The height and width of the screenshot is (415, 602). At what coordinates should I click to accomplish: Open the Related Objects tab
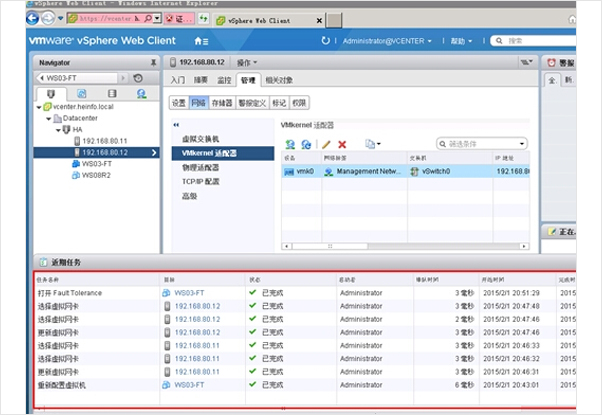point(279,80)
